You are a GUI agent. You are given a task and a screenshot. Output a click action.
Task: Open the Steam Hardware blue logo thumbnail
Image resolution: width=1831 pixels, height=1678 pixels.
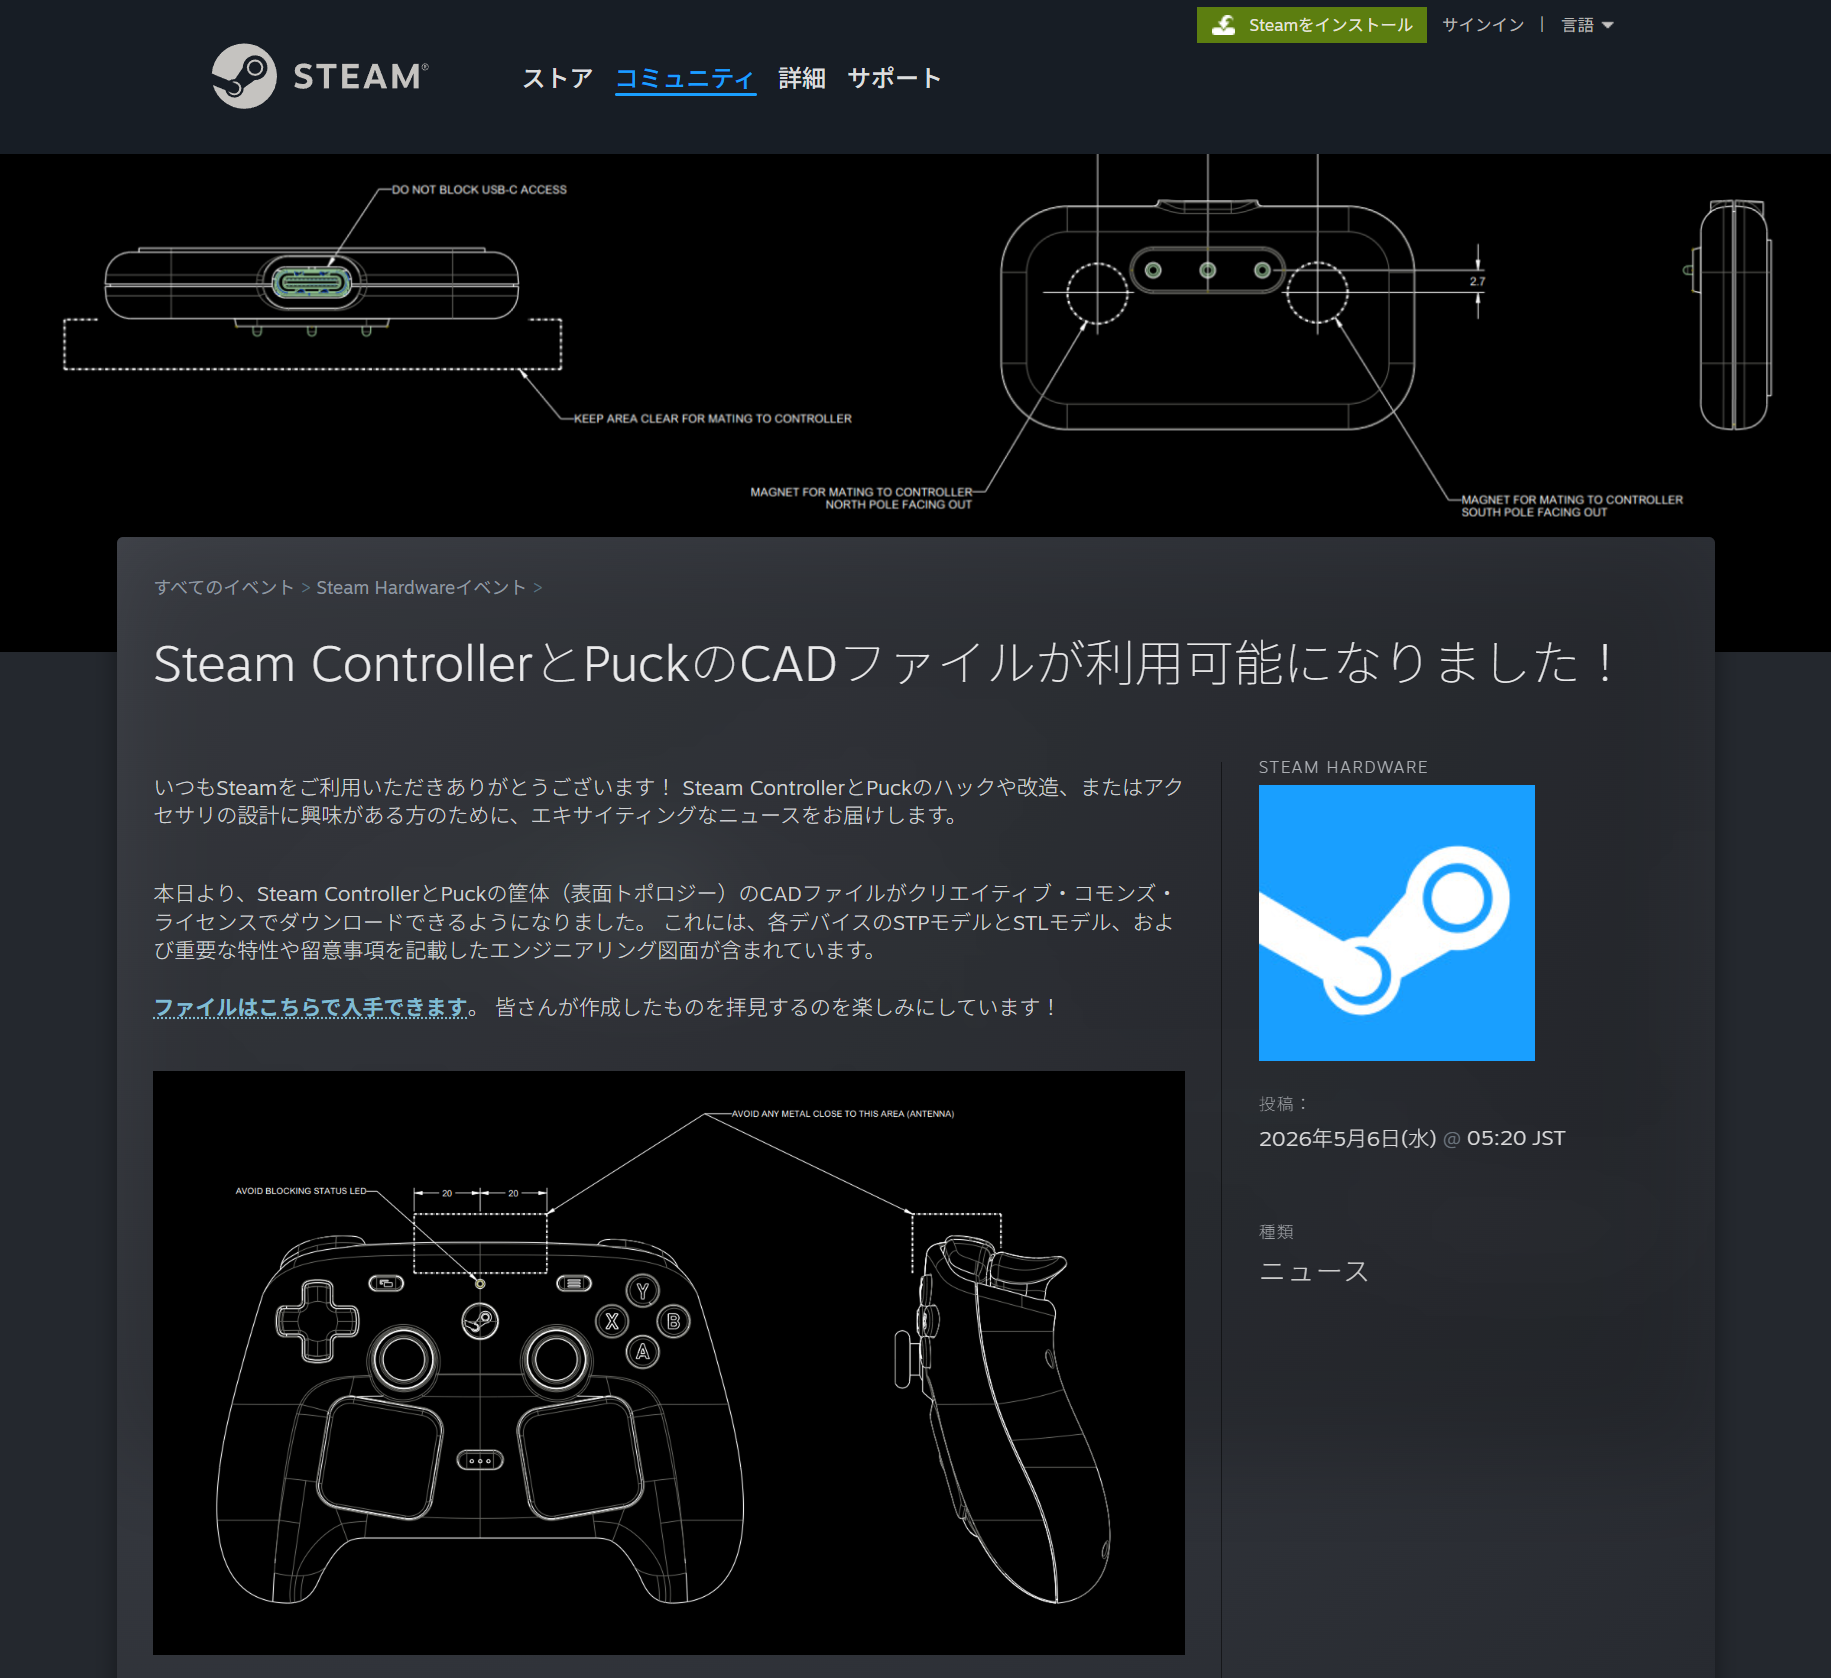click(x=1396, y=922)
